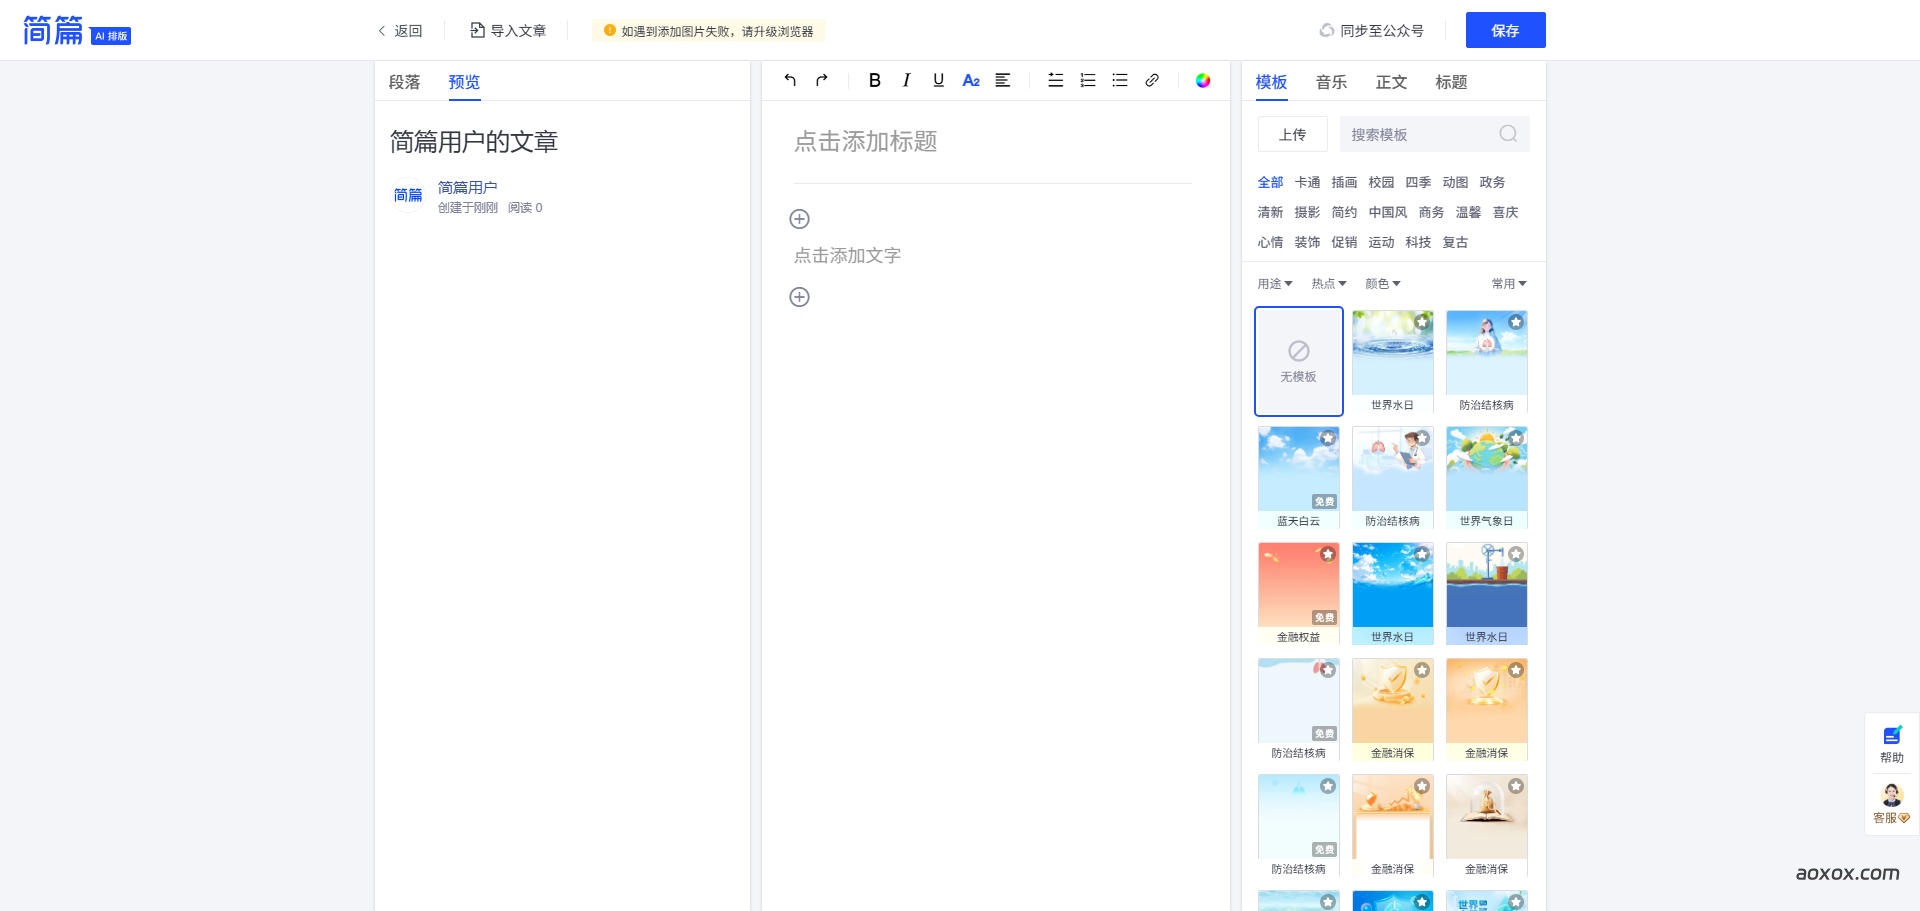Click the redo icon in the editor toolbar

point(821,80)
